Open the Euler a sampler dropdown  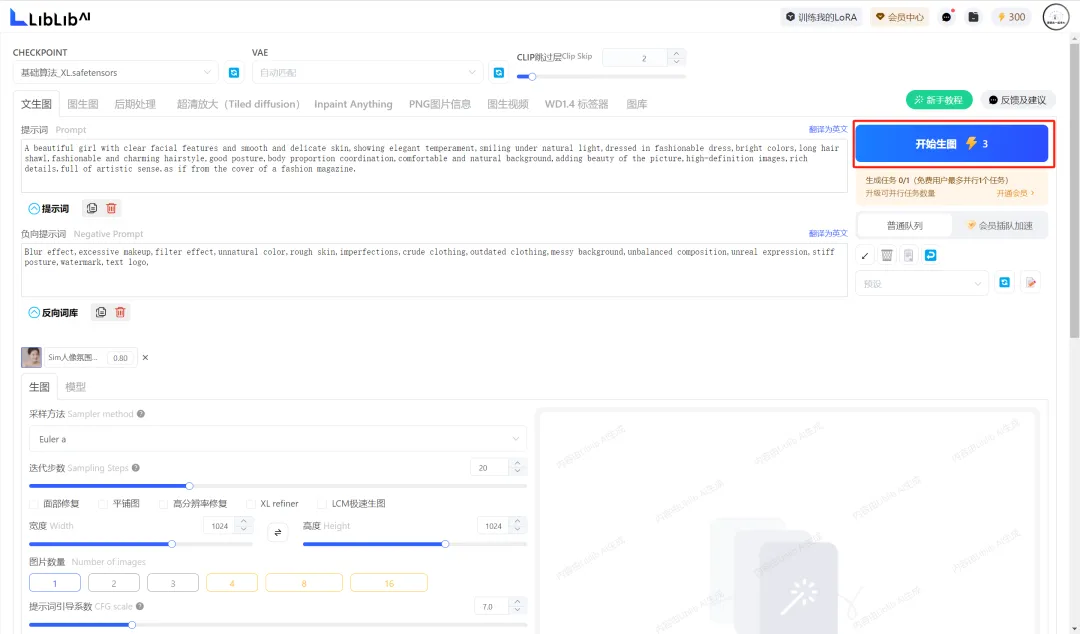point(278,439)
